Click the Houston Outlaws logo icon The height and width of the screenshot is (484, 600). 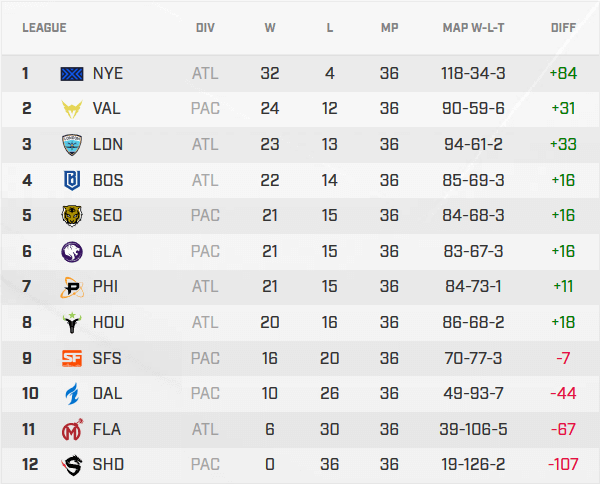click(x=73, y=322)
